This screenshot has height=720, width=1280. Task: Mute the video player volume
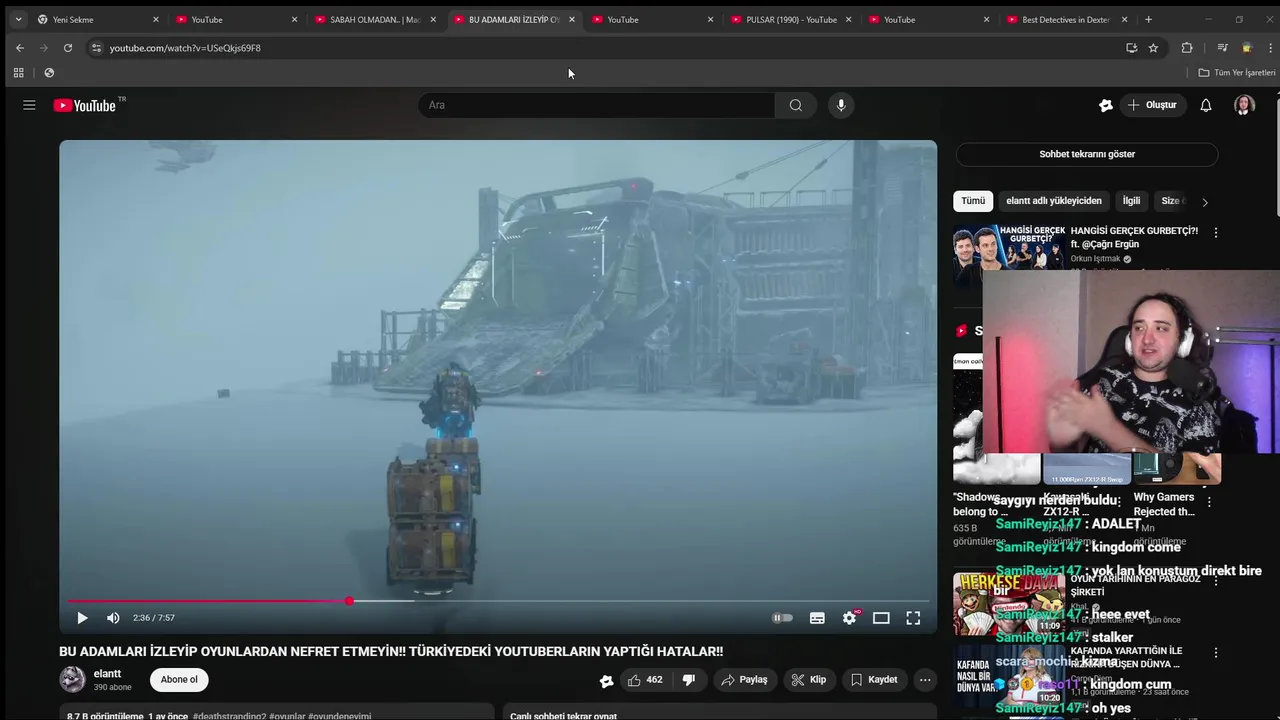[113, 618]
